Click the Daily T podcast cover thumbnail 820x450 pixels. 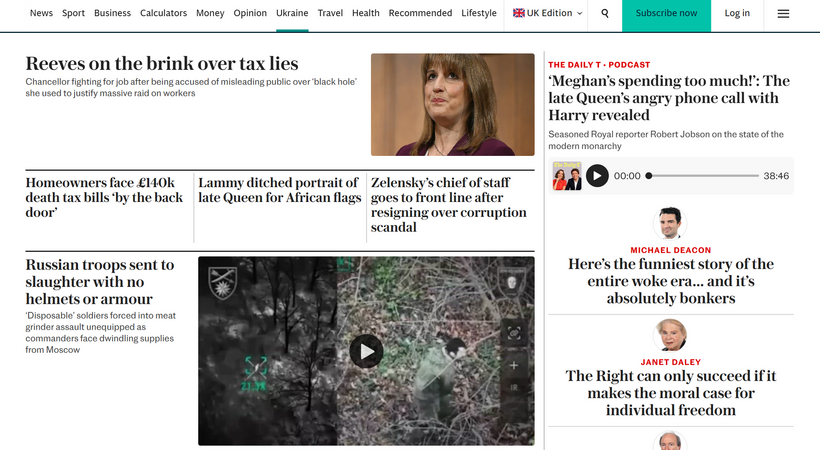point(567,176)
